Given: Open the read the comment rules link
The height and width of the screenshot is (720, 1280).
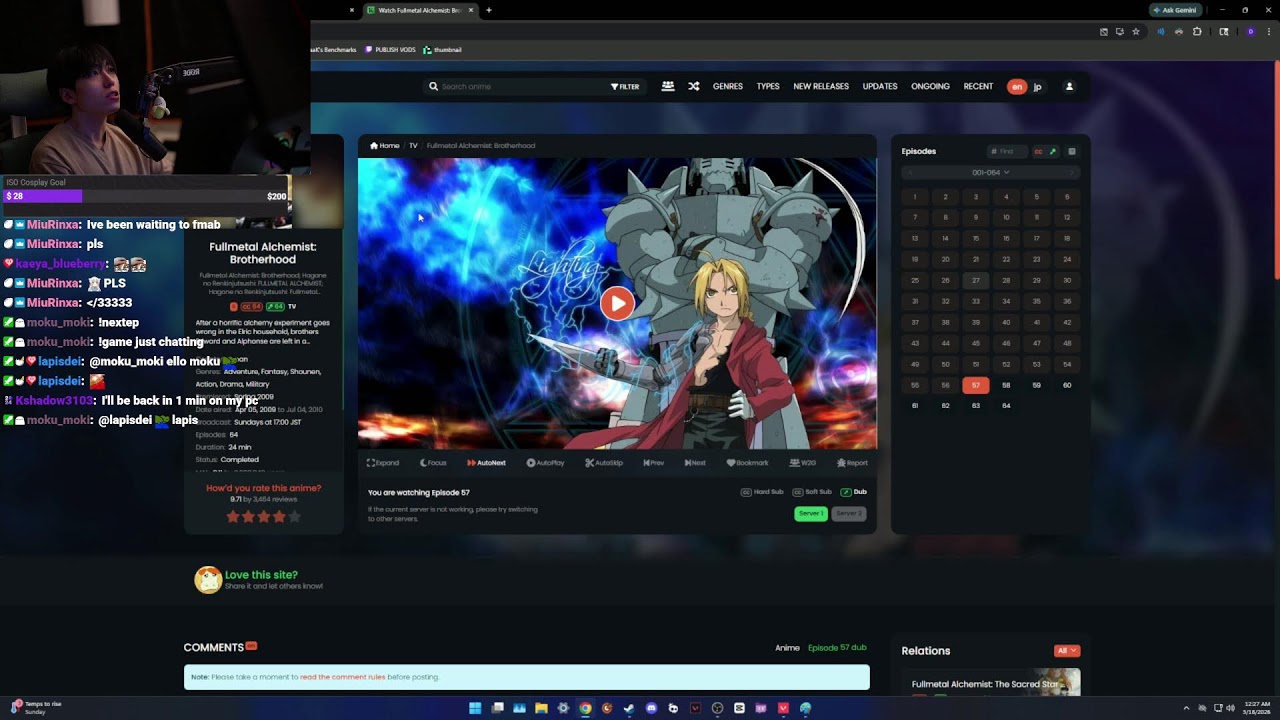Looking at the screenshot, I should [343, 677].
